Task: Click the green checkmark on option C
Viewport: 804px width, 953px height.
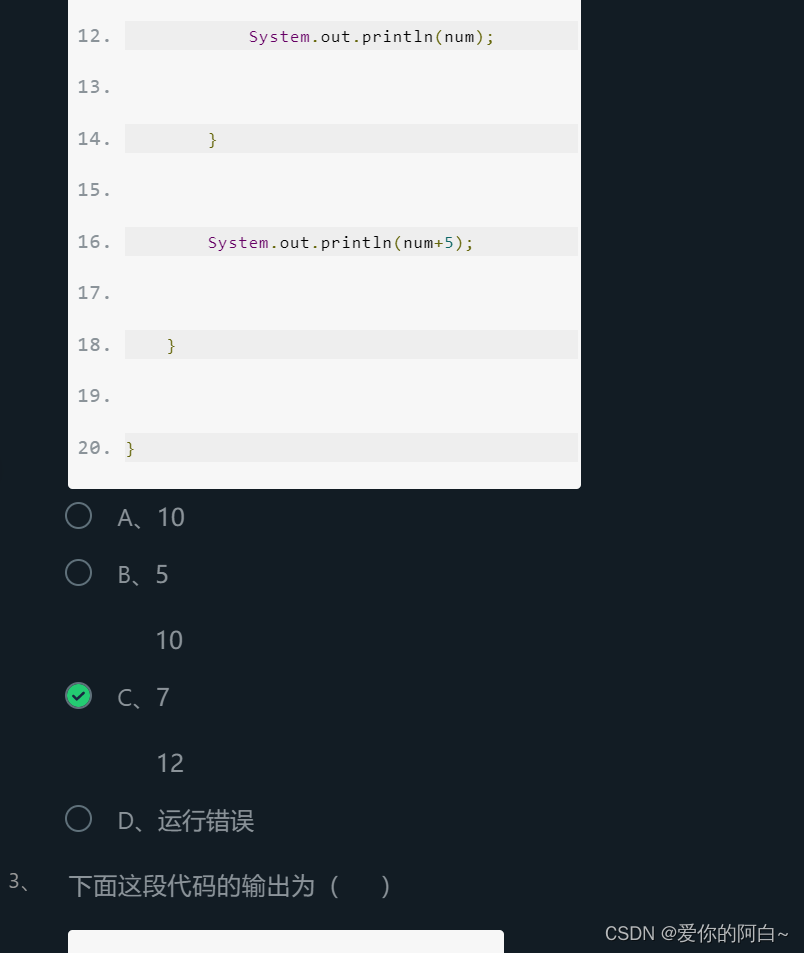Action: click(78, 696)
